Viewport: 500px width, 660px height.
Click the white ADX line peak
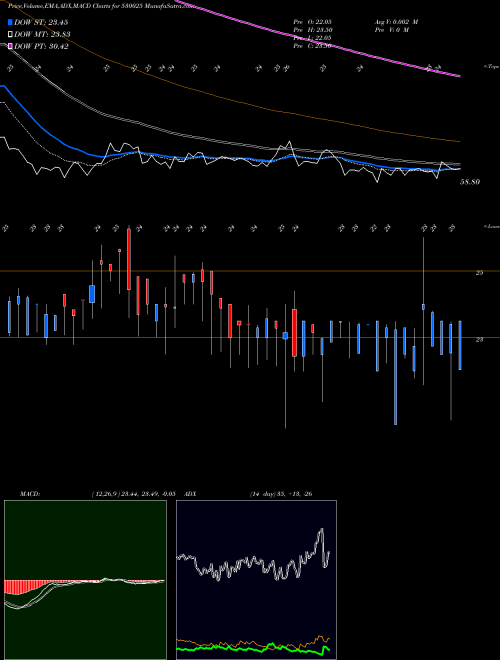[322, 530]
